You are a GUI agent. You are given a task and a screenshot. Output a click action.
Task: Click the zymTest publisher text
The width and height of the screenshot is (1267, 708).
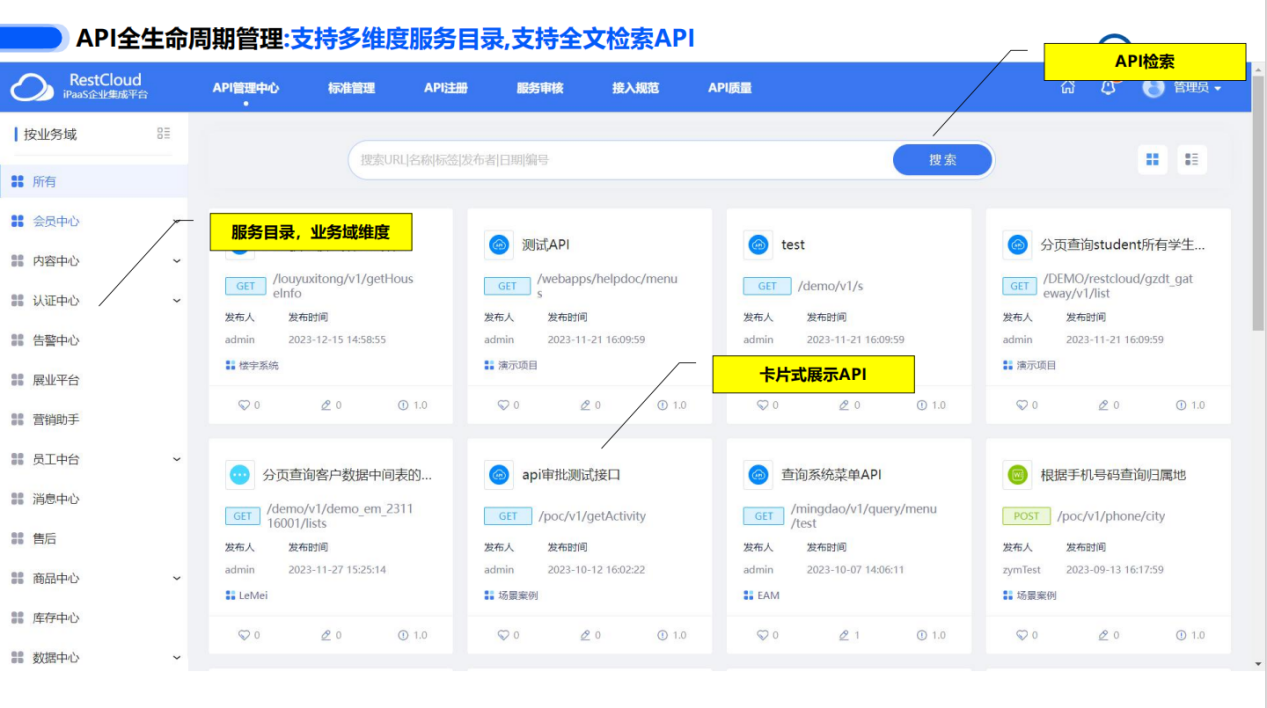tap(1022, 570)
